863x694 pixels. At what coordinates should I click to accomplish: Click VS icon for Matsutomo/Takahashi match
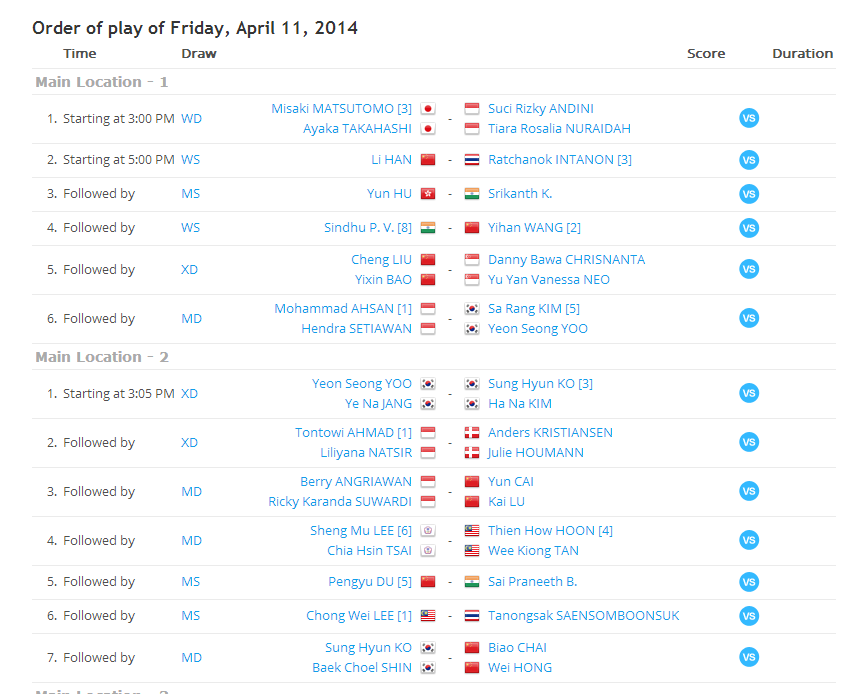[x=749, y=118]
